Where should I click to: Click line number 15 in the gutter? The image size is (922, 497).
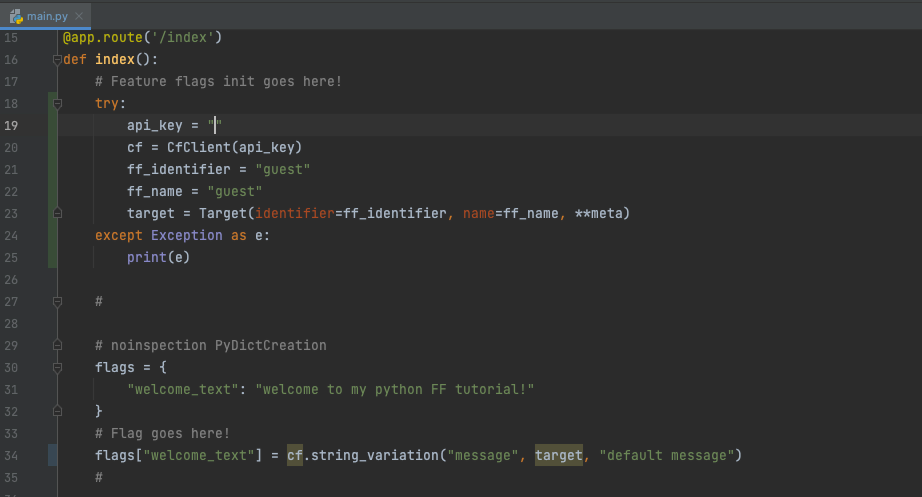pos(11,38)
